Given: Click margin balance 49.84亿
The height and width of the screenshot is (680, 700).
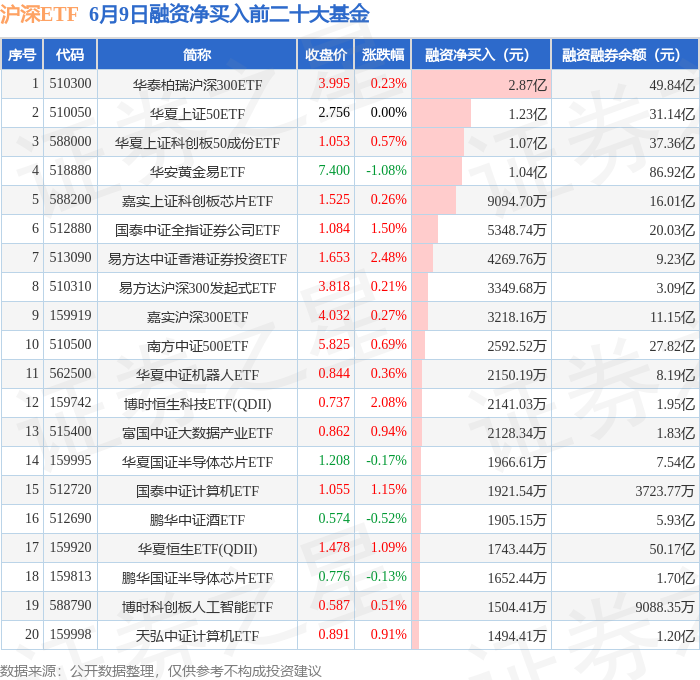Looking at the screenshot, I should tap(672, 85).
